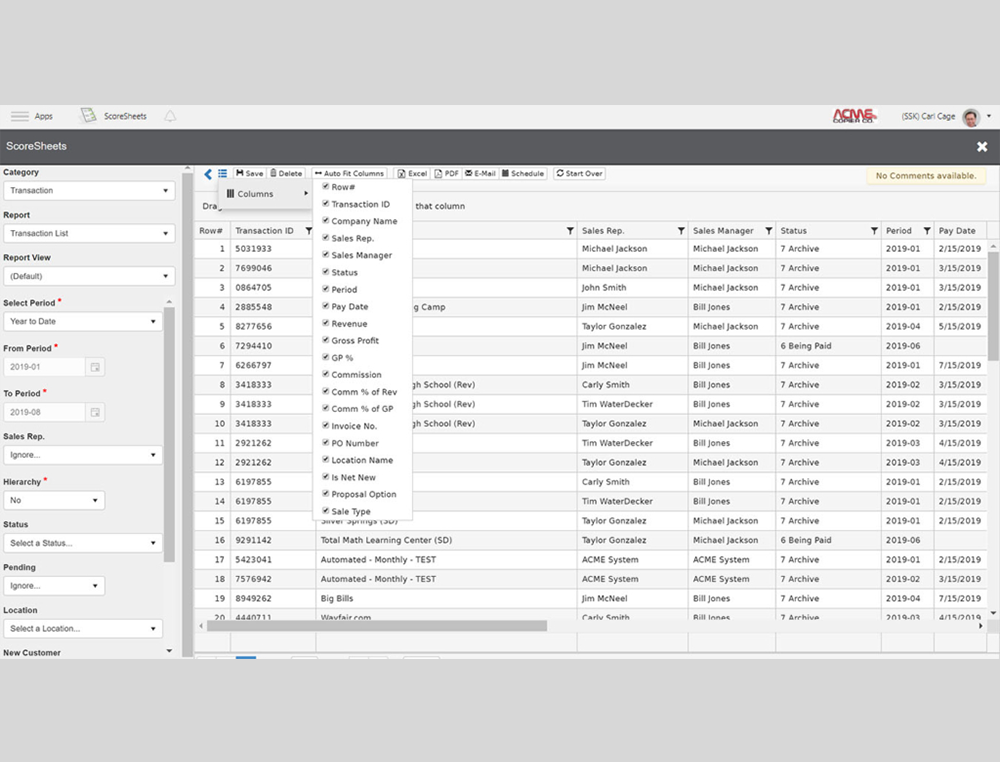The width and height of the screenshot is (1000, 762).
Task: Click the horizontal grid scrollbar
Action: (376, 626)
